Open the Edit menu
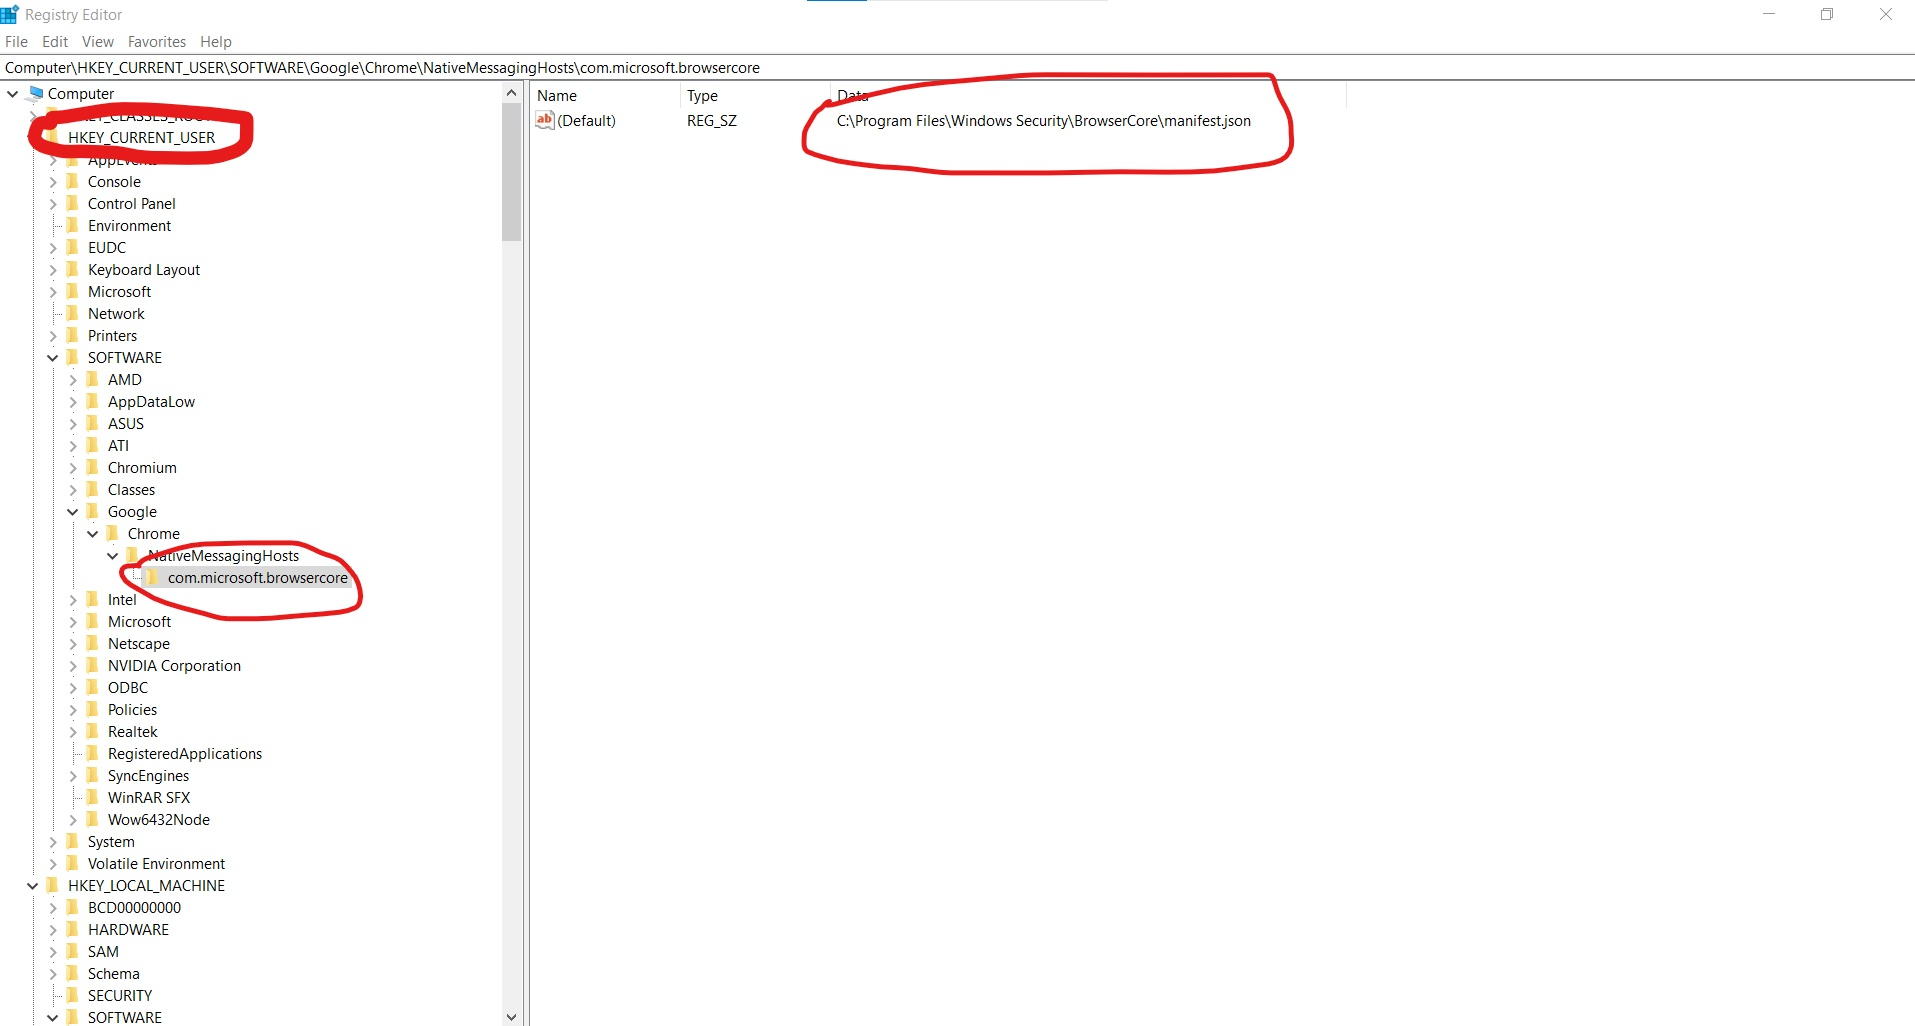 tap(55, 42)
